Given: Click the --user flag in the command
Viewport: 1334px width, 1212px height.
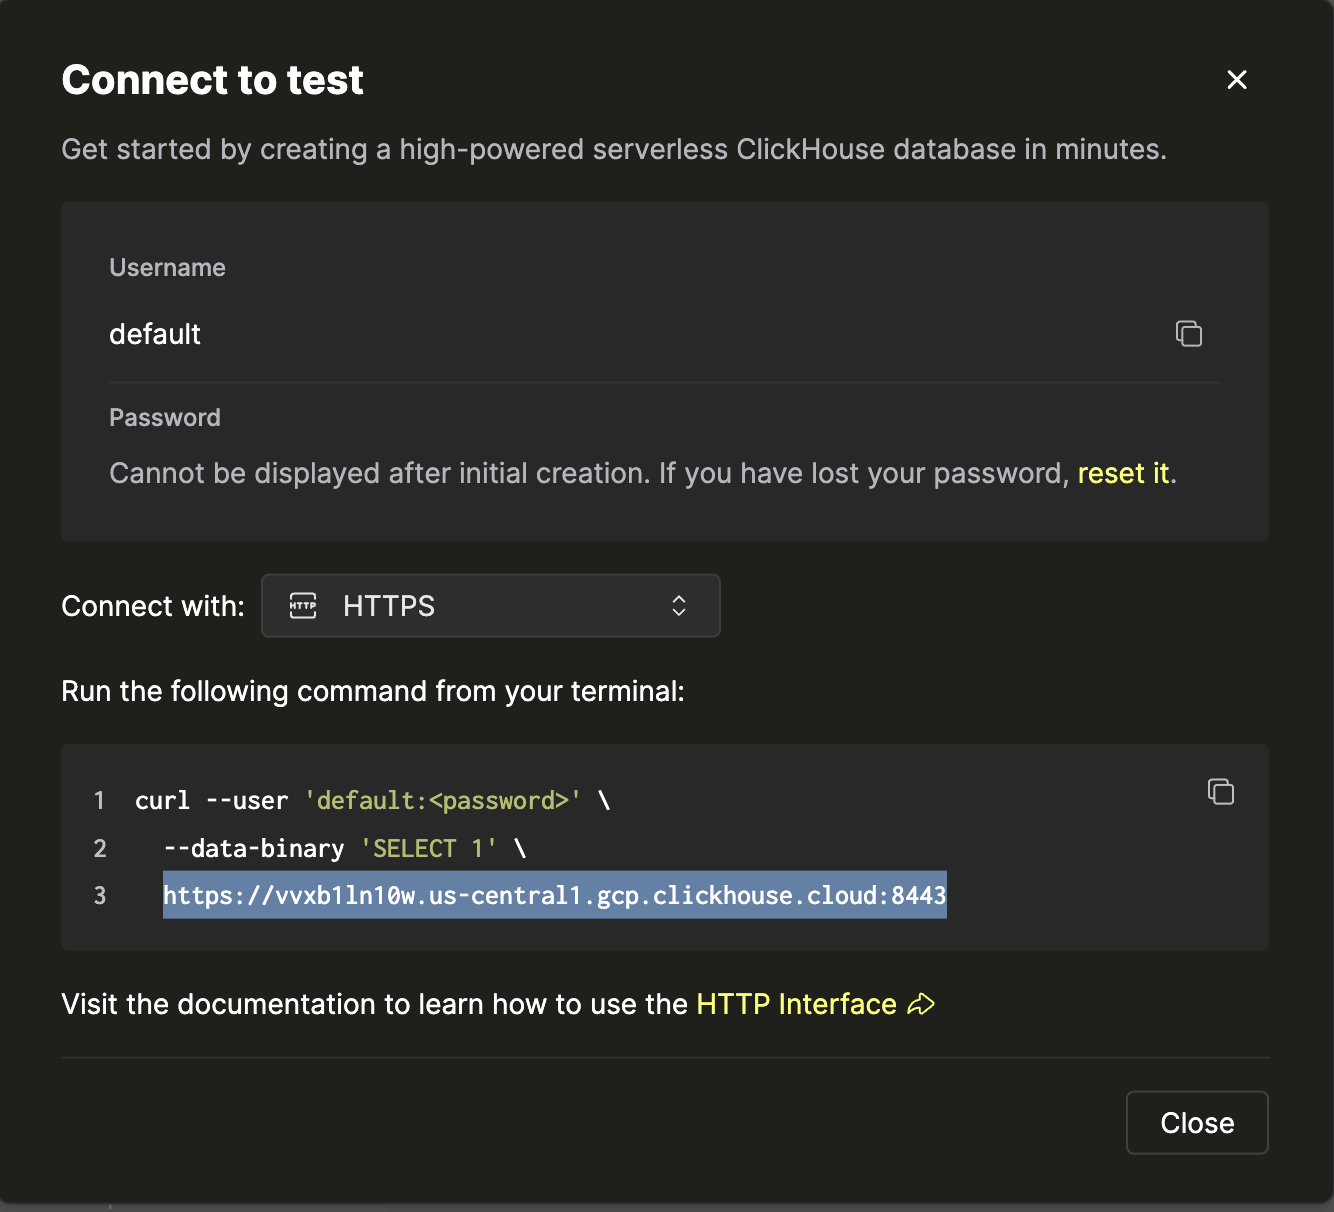Looking at the screenshot, I should click(246, 801).
